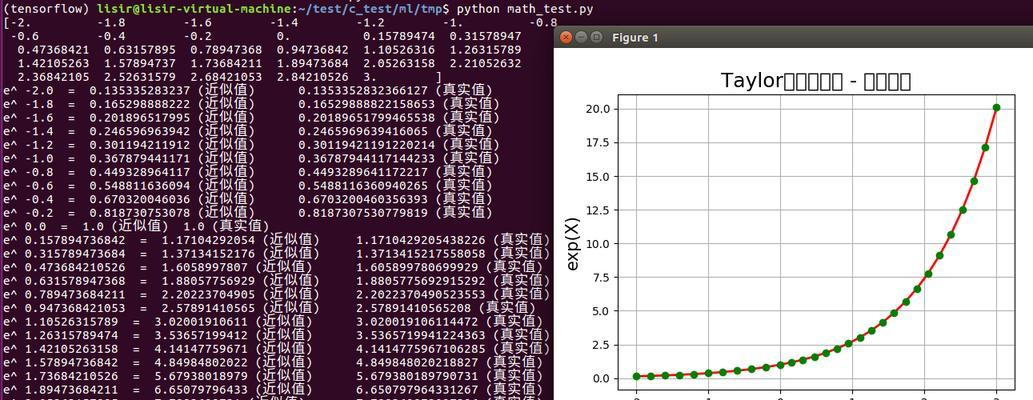Click approximate value 0.135335283237 in terminal

click(140, 91)
